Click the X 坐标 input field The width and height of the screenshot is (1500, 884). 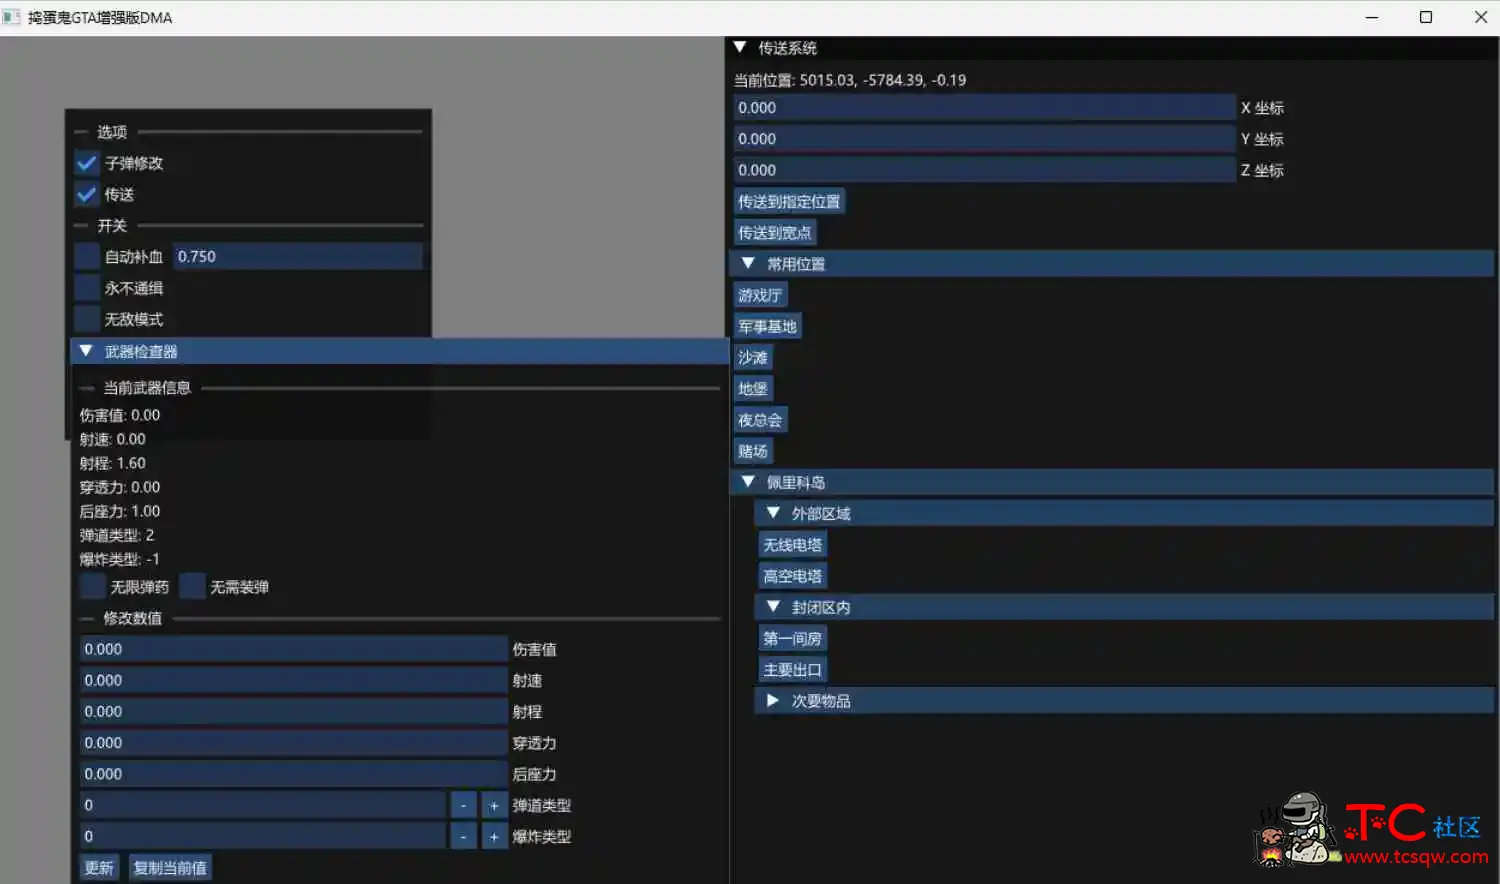tap(985, 108)
